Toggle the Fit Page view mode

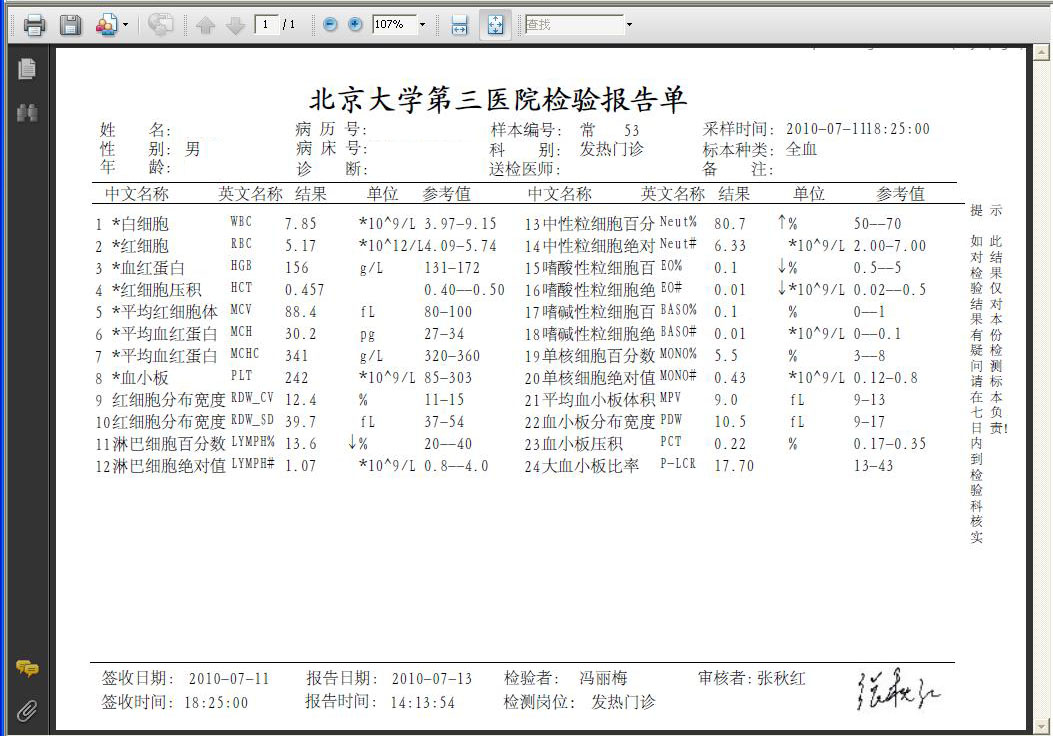pos(495,24)
